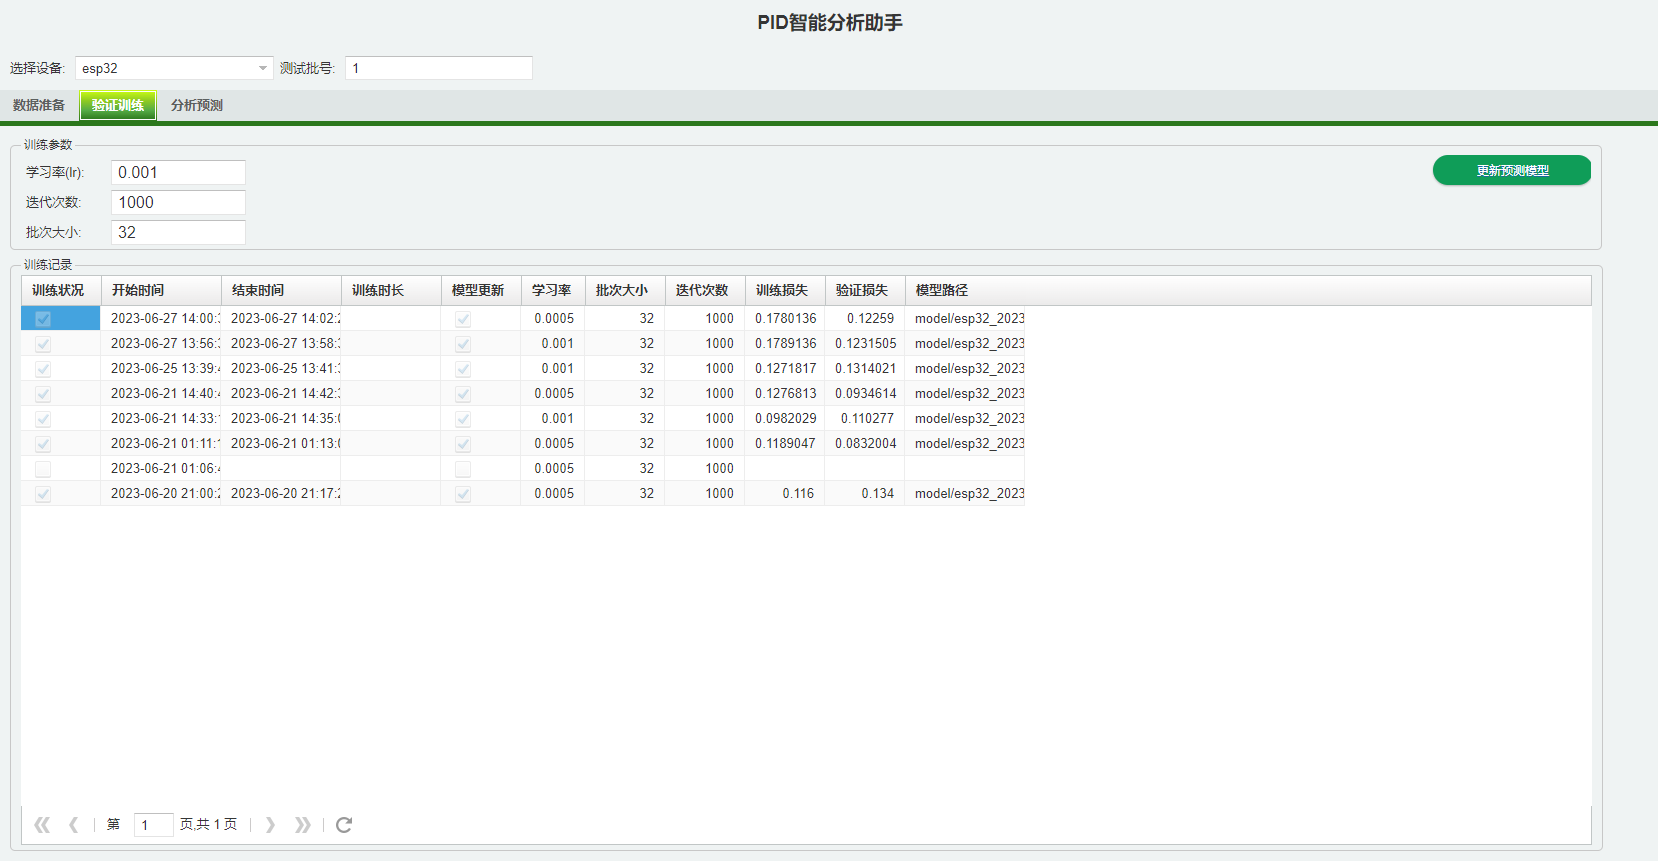
Task: Select model path in 2023-06-21 01:11 row
Action: pos(965,443)
